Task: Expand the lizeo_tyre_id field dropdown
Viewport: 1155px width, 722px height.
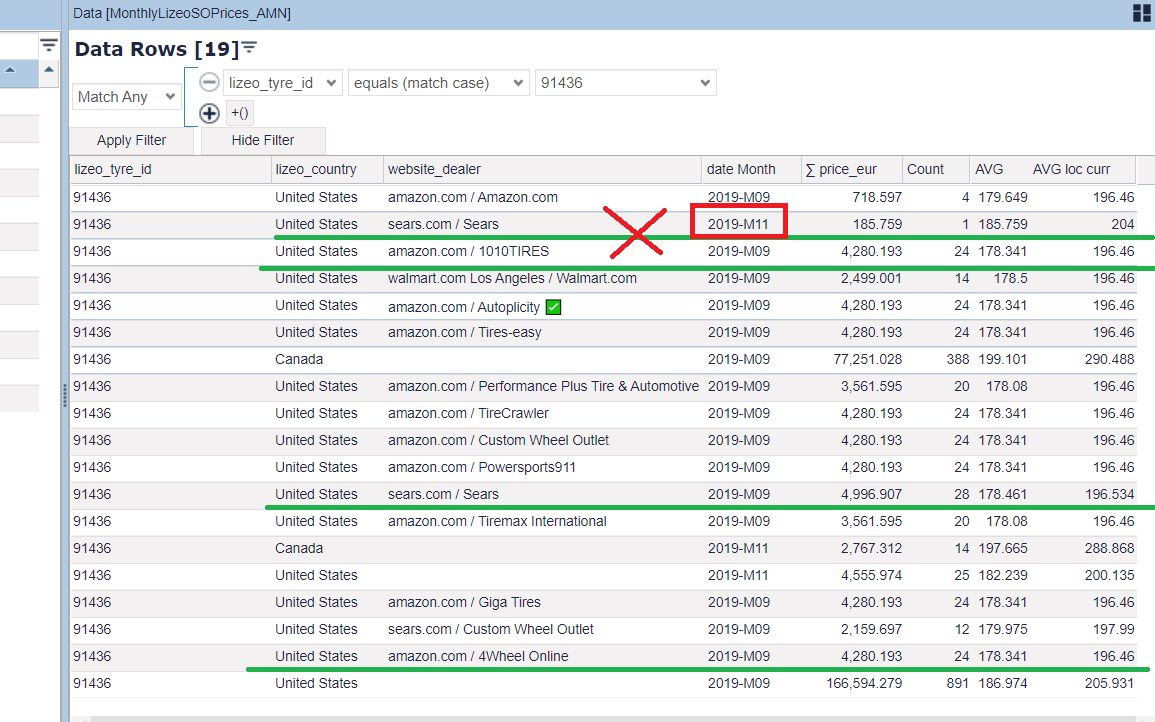Action: point(283,83)
